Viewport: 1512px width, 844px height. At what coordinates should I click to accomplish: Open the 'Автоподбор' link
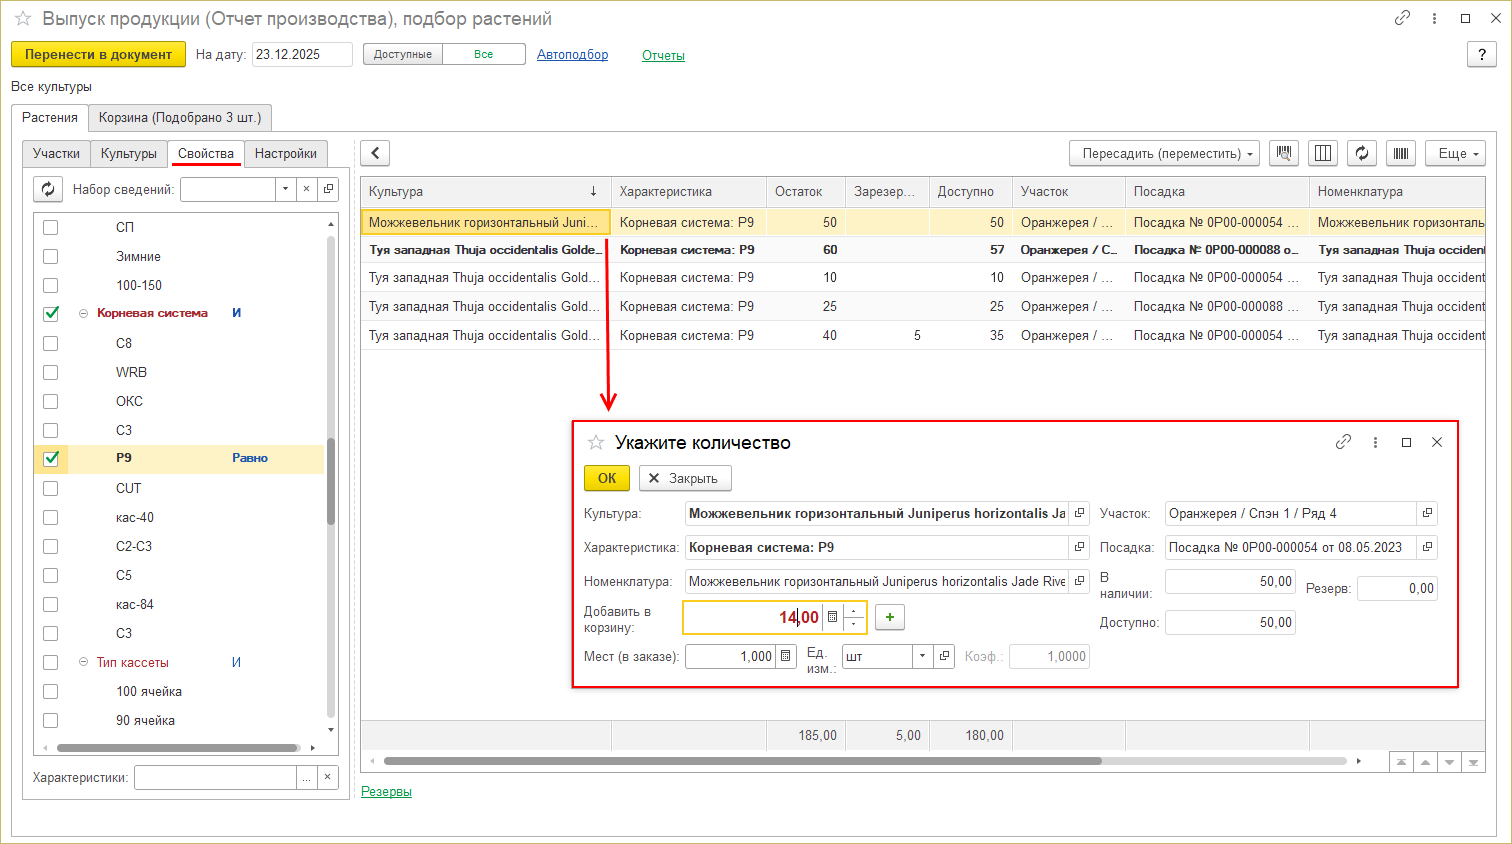[572, 55]
